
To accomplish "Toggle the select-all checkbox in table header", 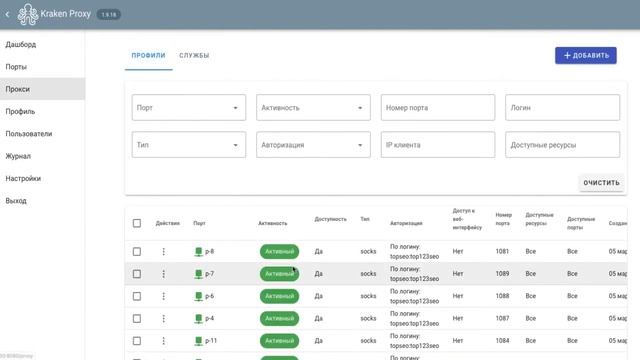I will (137, 223).
